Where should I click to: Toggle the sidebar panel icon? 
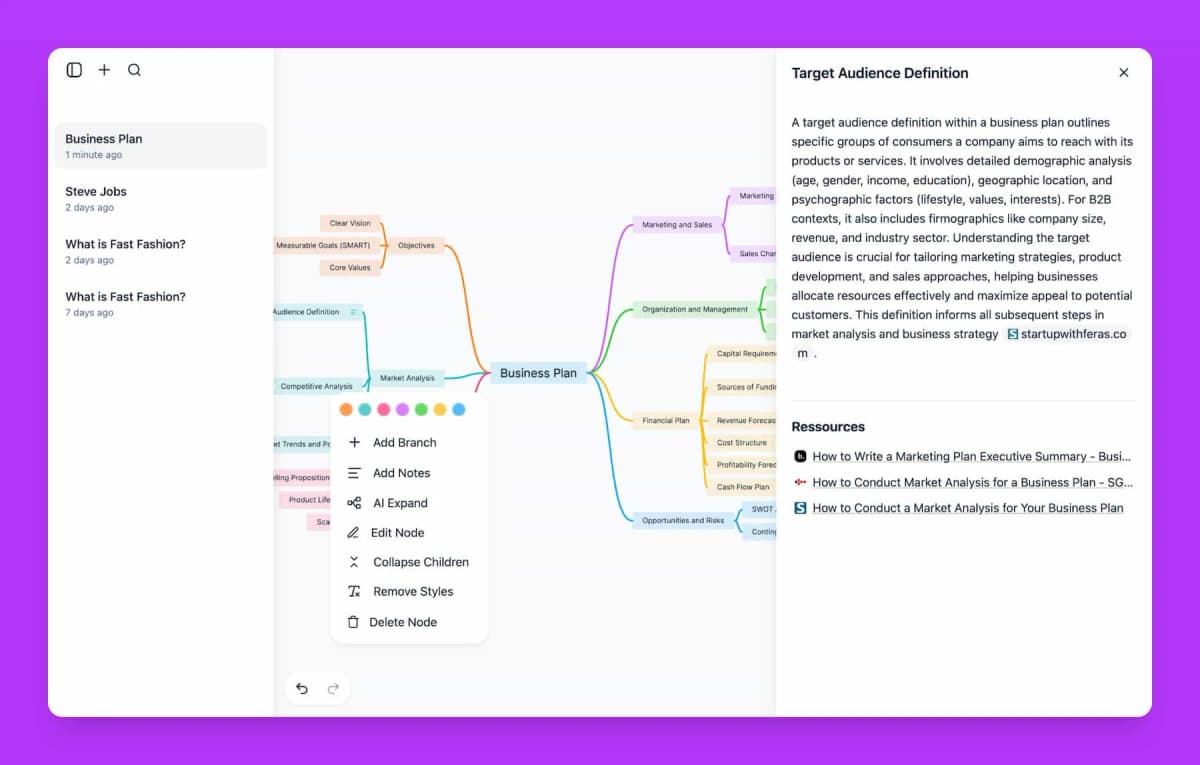(x=74, y=70)
